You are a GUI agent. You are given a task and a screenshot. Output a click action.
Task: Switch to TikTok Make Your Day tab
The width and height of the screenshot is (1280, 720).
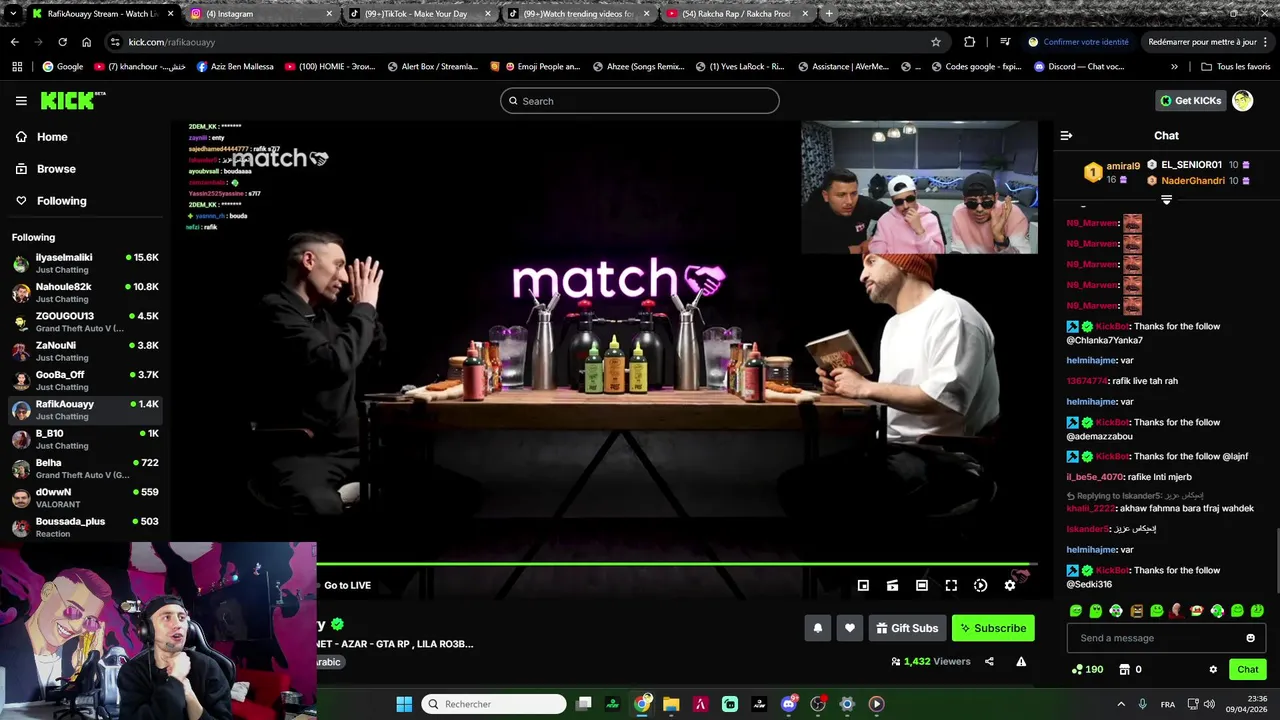point(418,14)
